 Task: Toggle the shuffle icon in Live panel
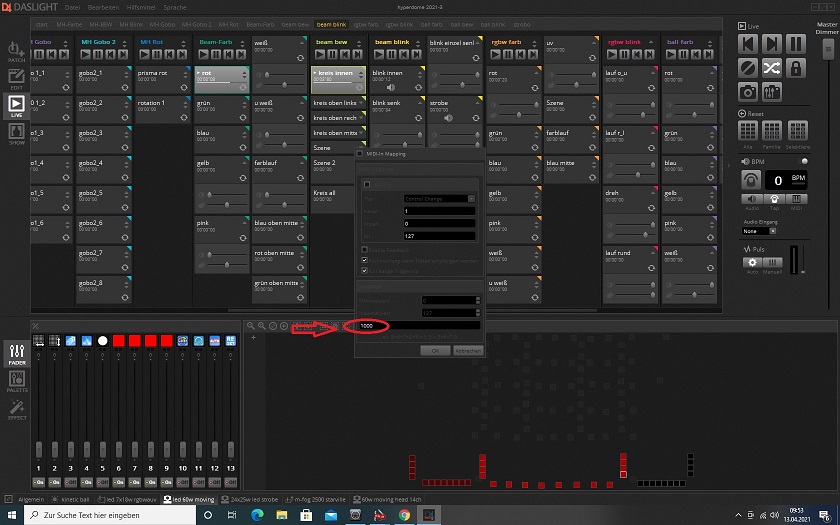tap(772, 68)
